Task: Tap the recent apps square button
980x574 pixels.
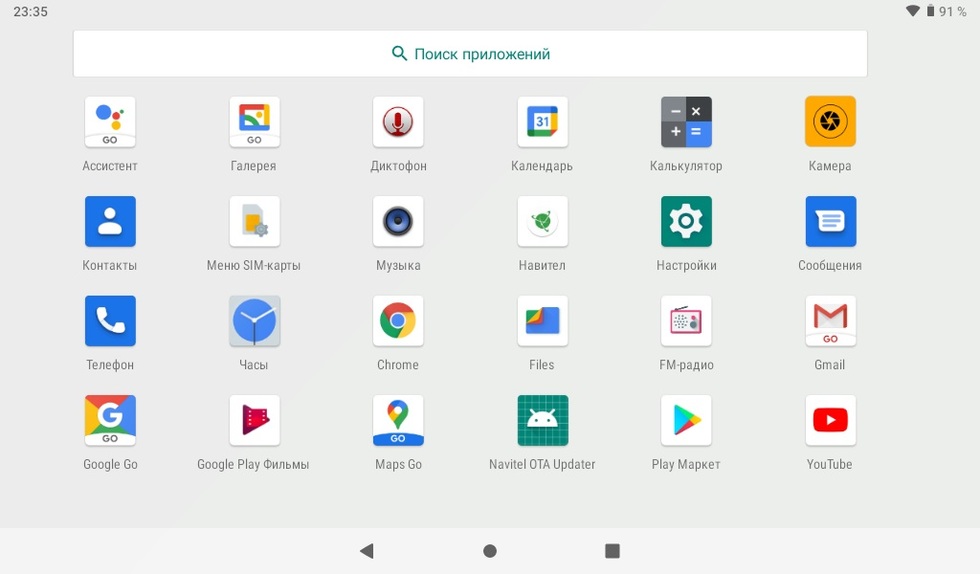Action: [612, 551]
